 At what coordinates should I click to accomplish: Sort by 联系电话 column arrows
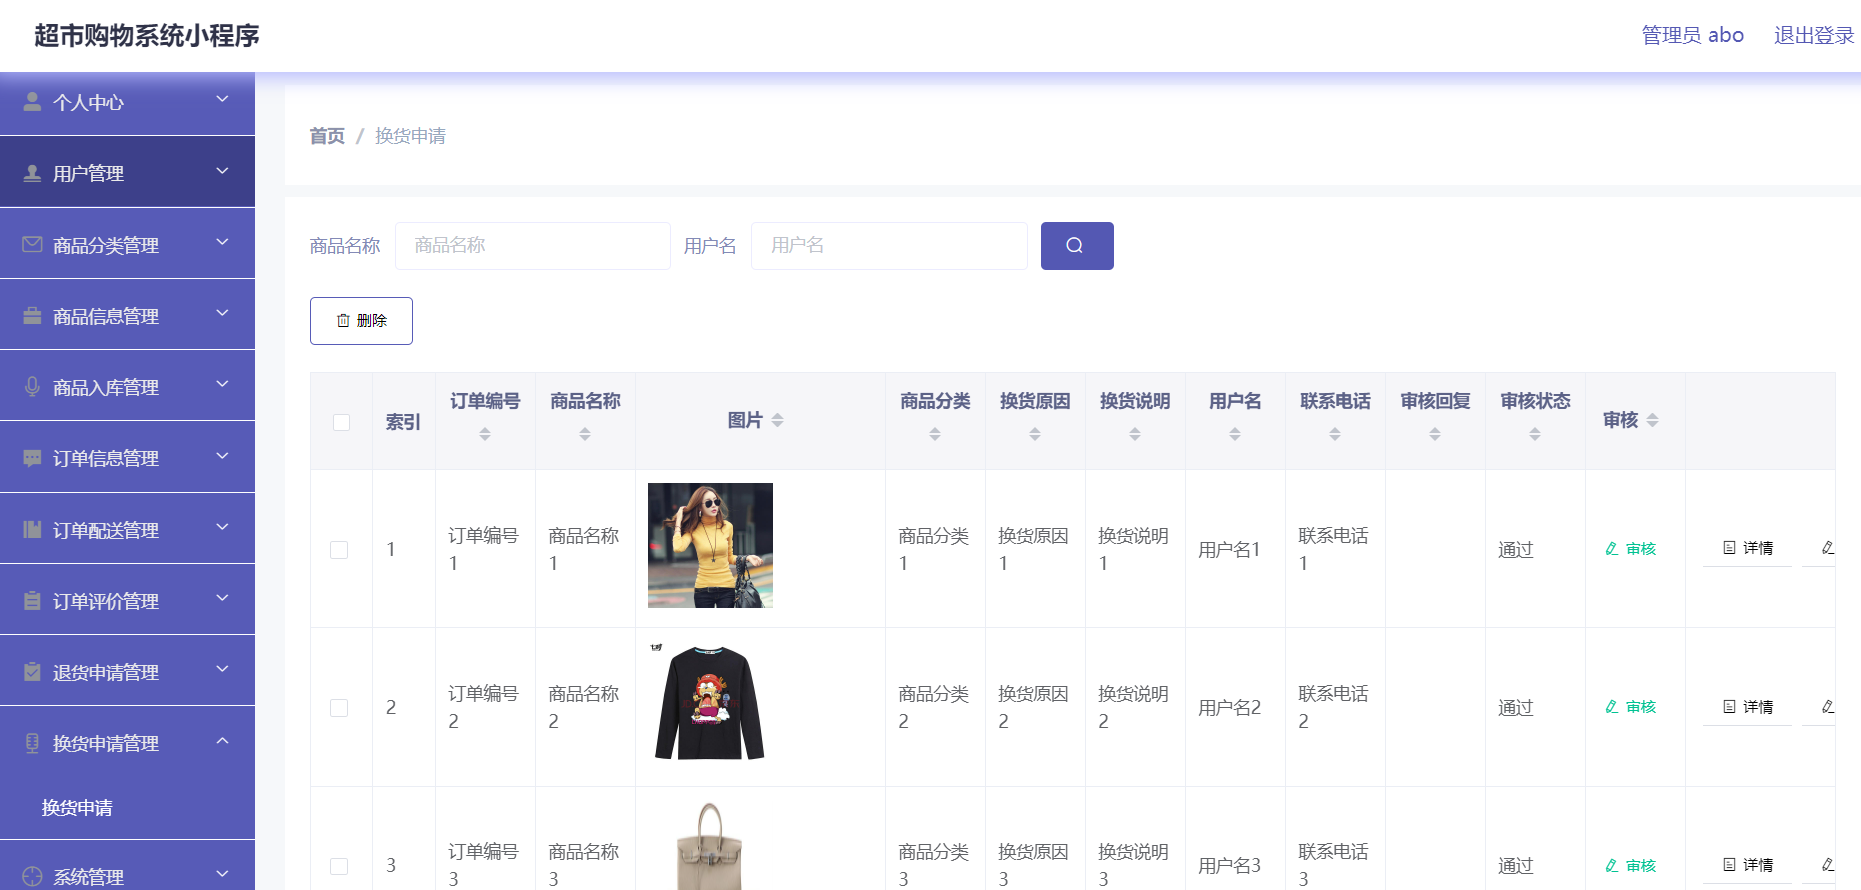[x=1335, y=434]
